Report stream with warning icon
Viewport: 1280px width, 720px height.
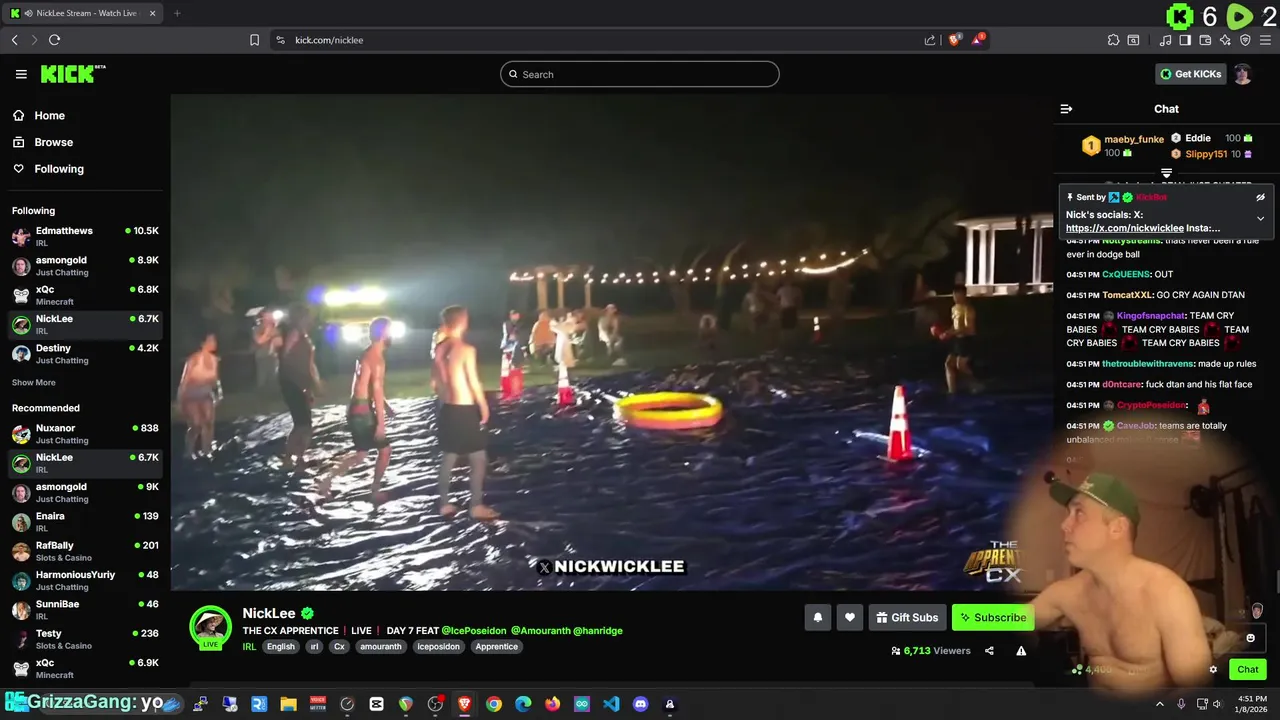(x=1021, y=651)
